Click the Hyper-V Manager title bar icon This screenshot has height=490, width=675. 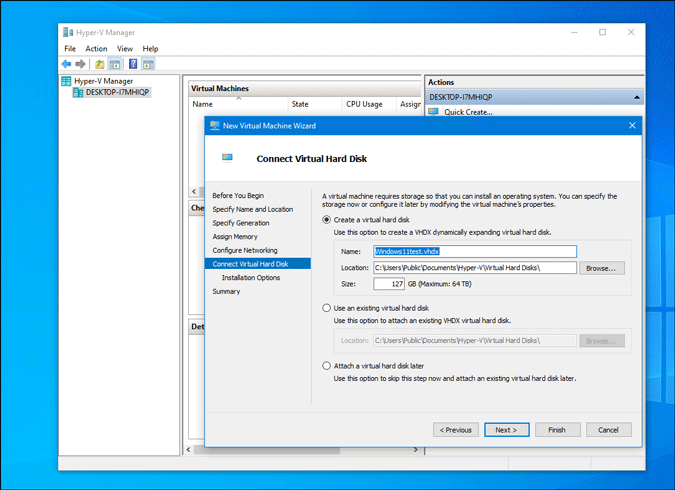click(68, 32)
